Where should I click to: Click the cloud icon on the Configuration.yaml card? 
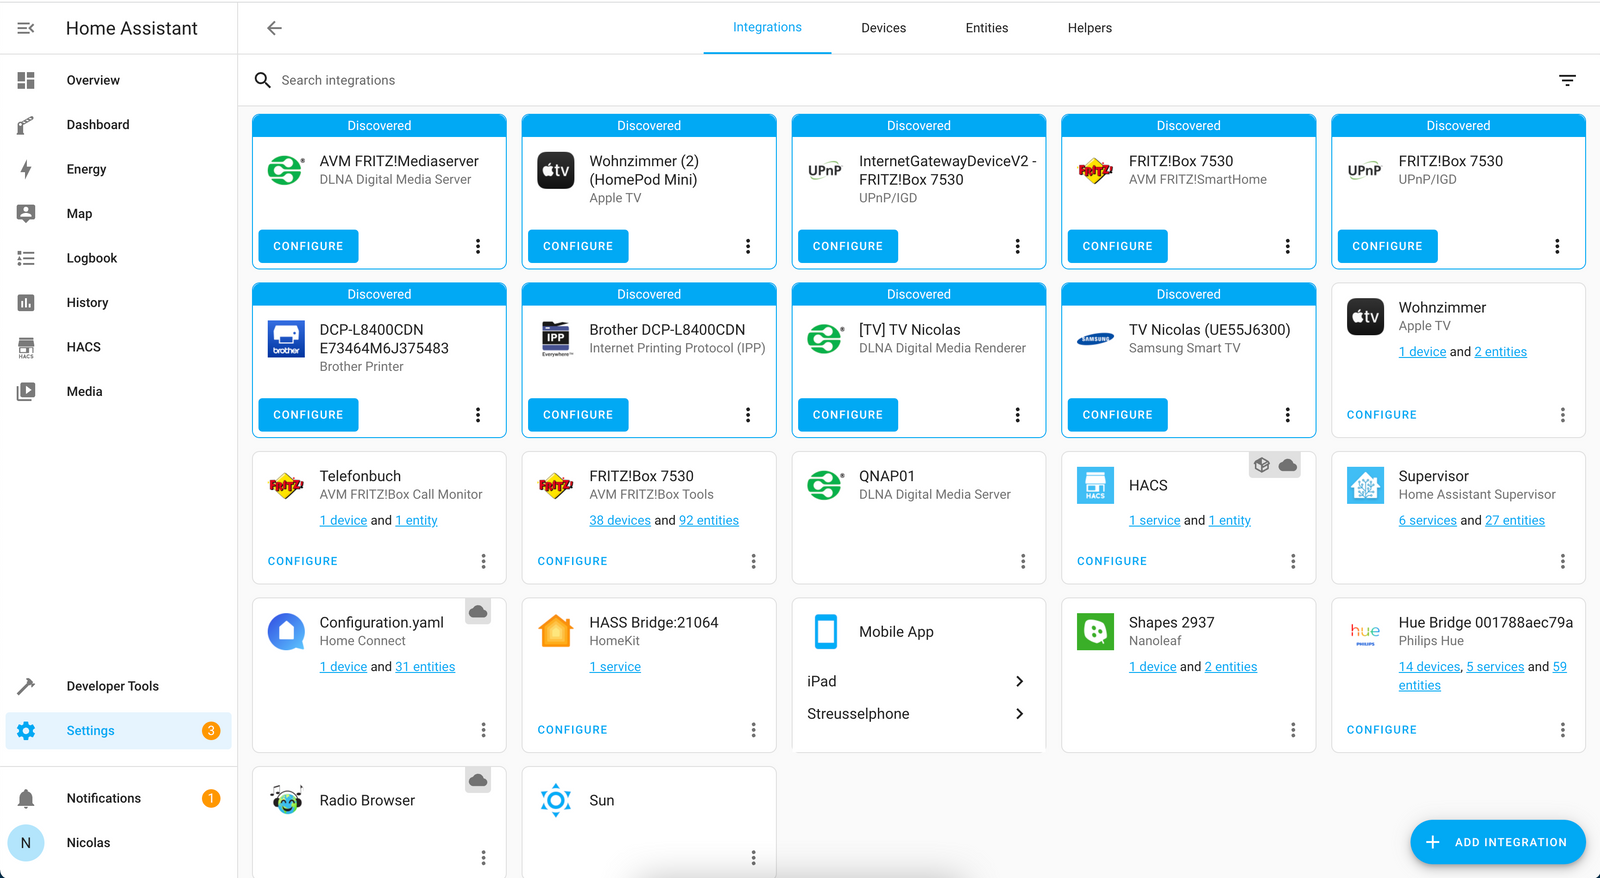pyautogui.click(x=479, y=611)
